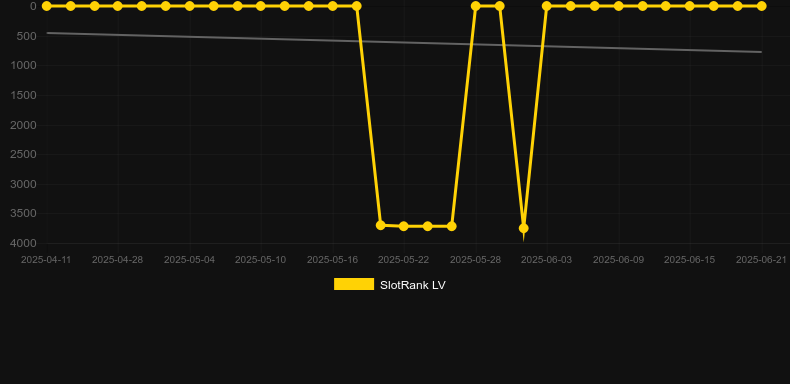The width and height of the screenshot is (790, 384).
Task: Click the gray trend line
Action: (403, 42)
